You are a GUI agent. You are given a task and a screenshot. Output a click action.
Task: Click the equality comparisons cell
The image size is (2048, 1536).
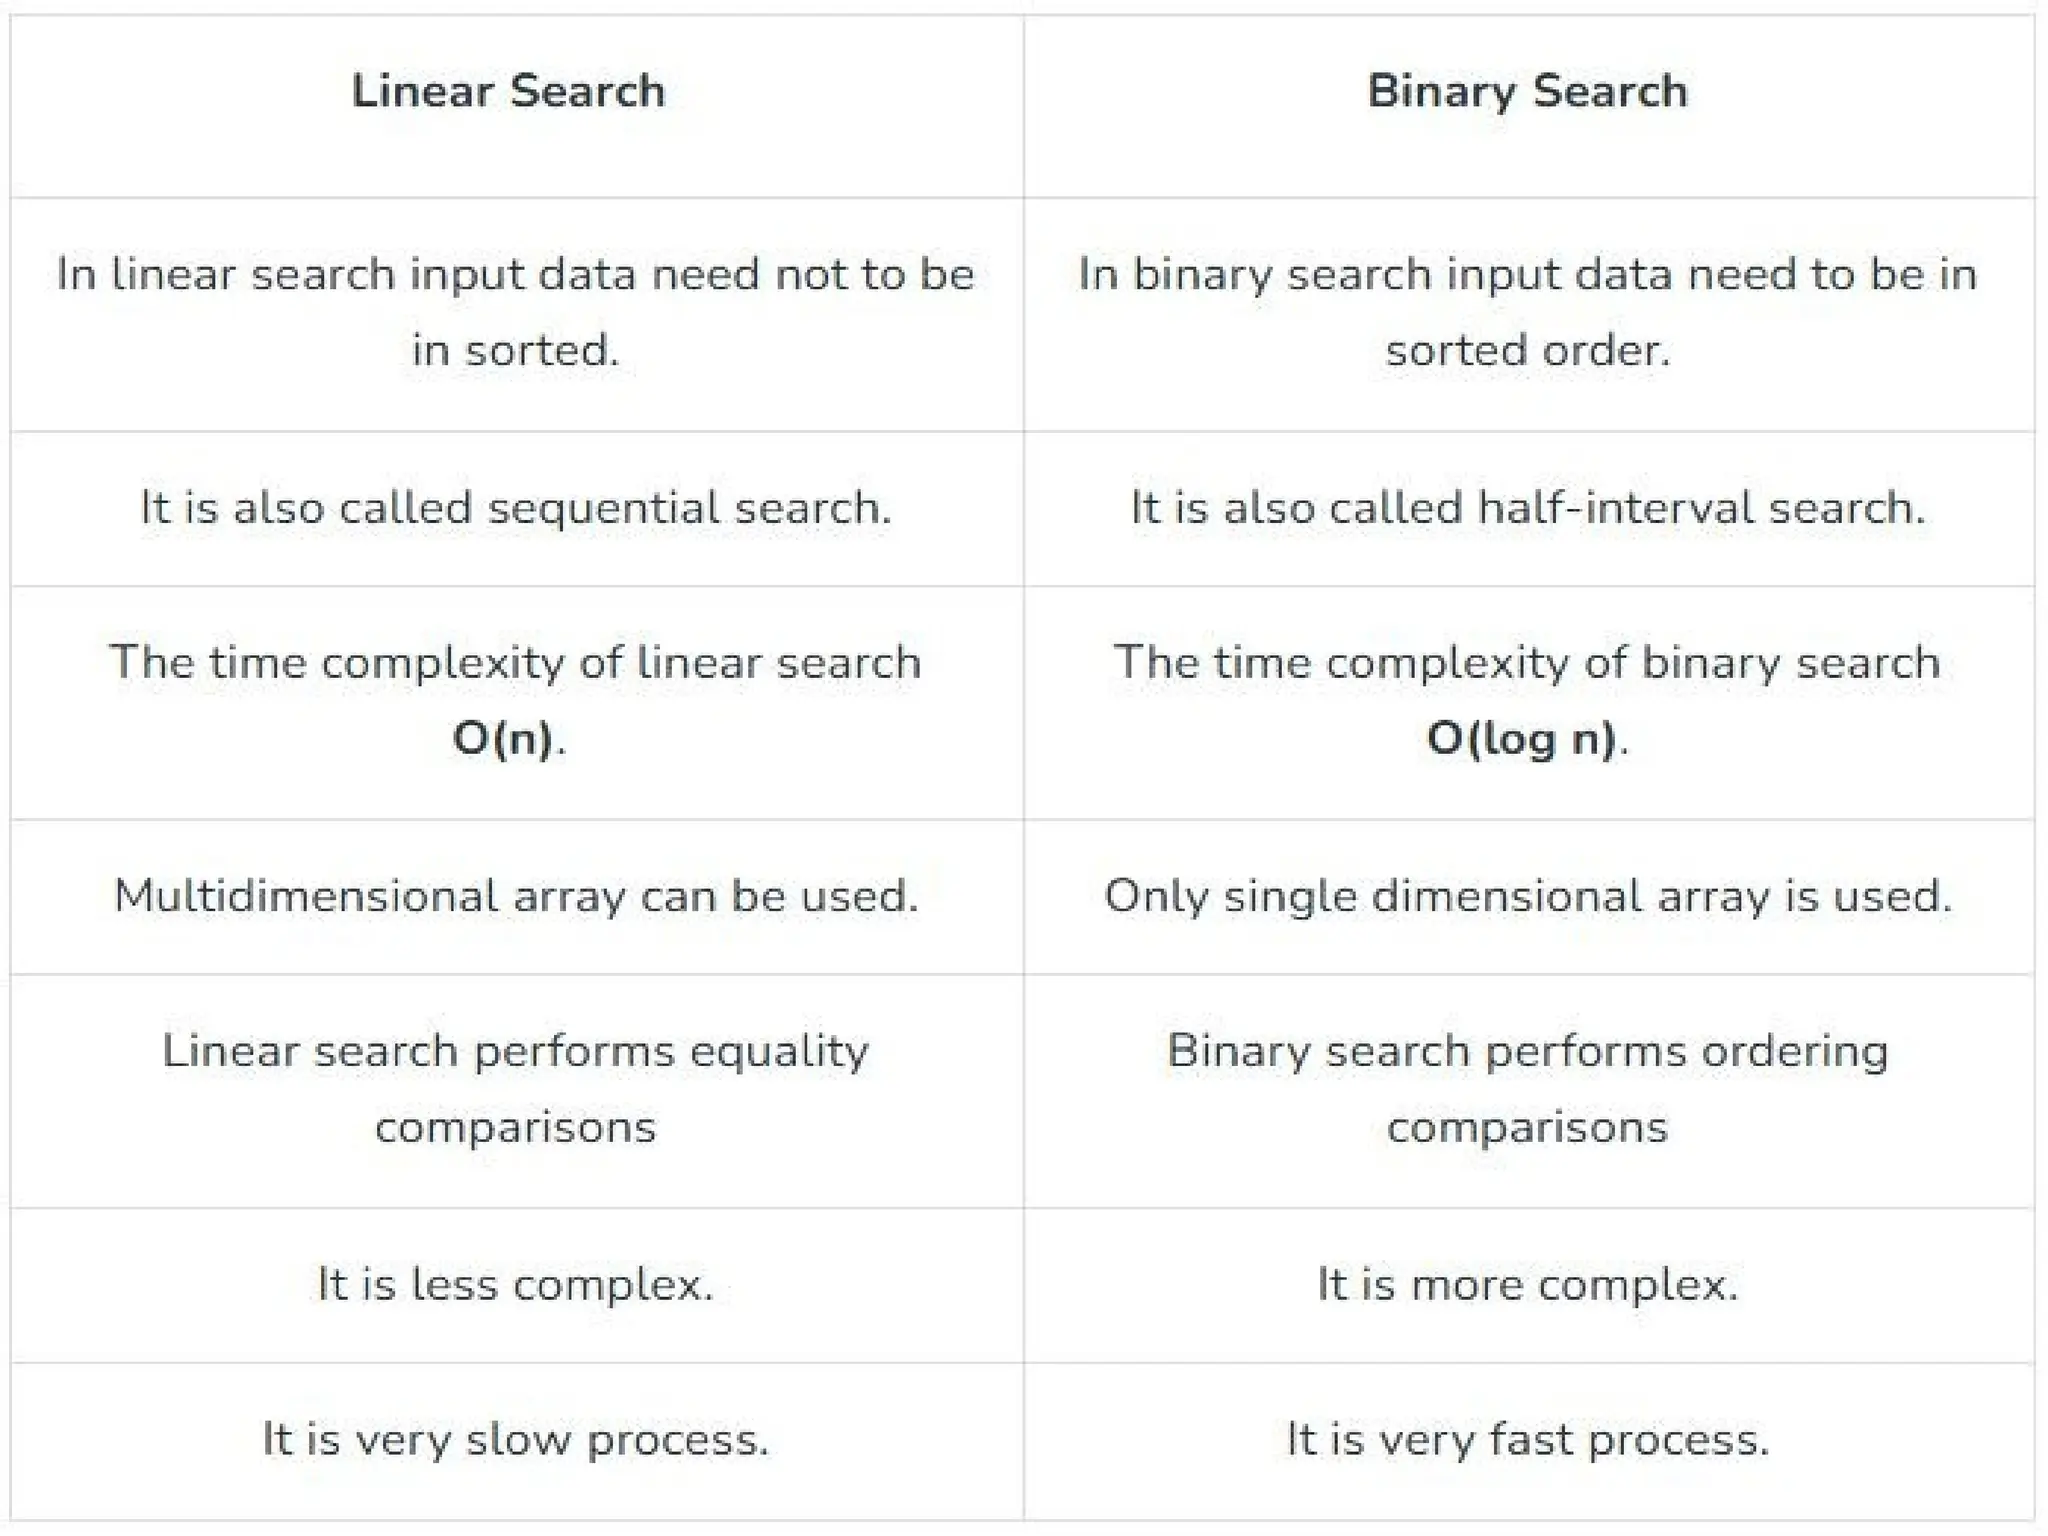click(516, 1090)
